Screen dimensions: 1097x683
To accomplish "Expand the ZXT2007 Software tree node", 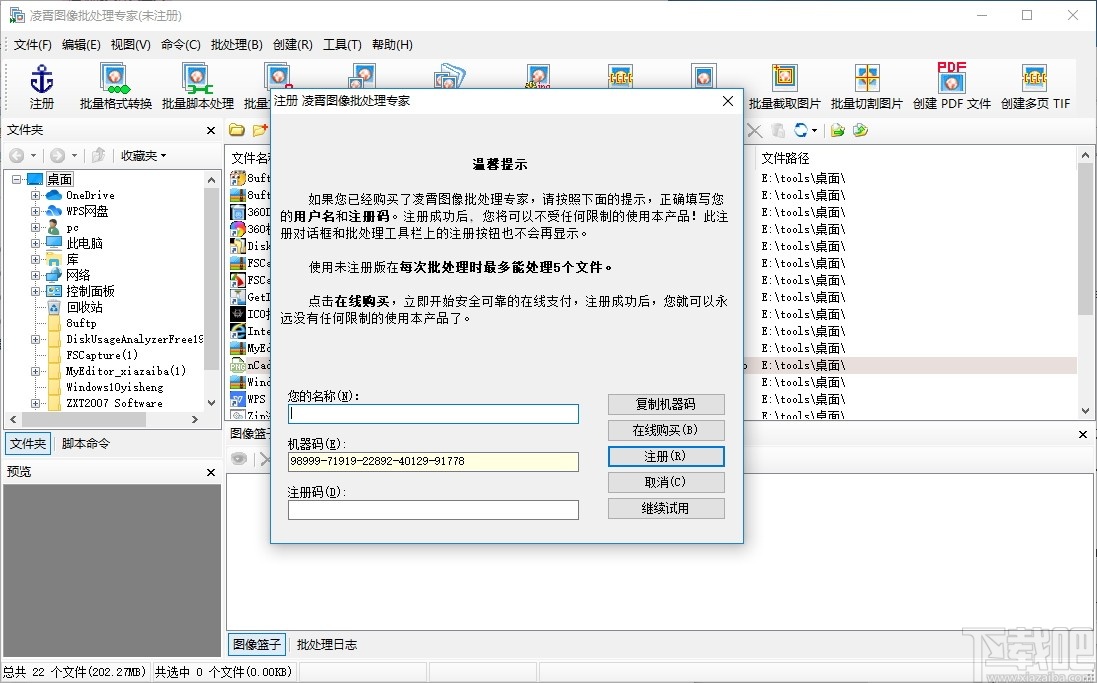I will (x=35, y=403).
